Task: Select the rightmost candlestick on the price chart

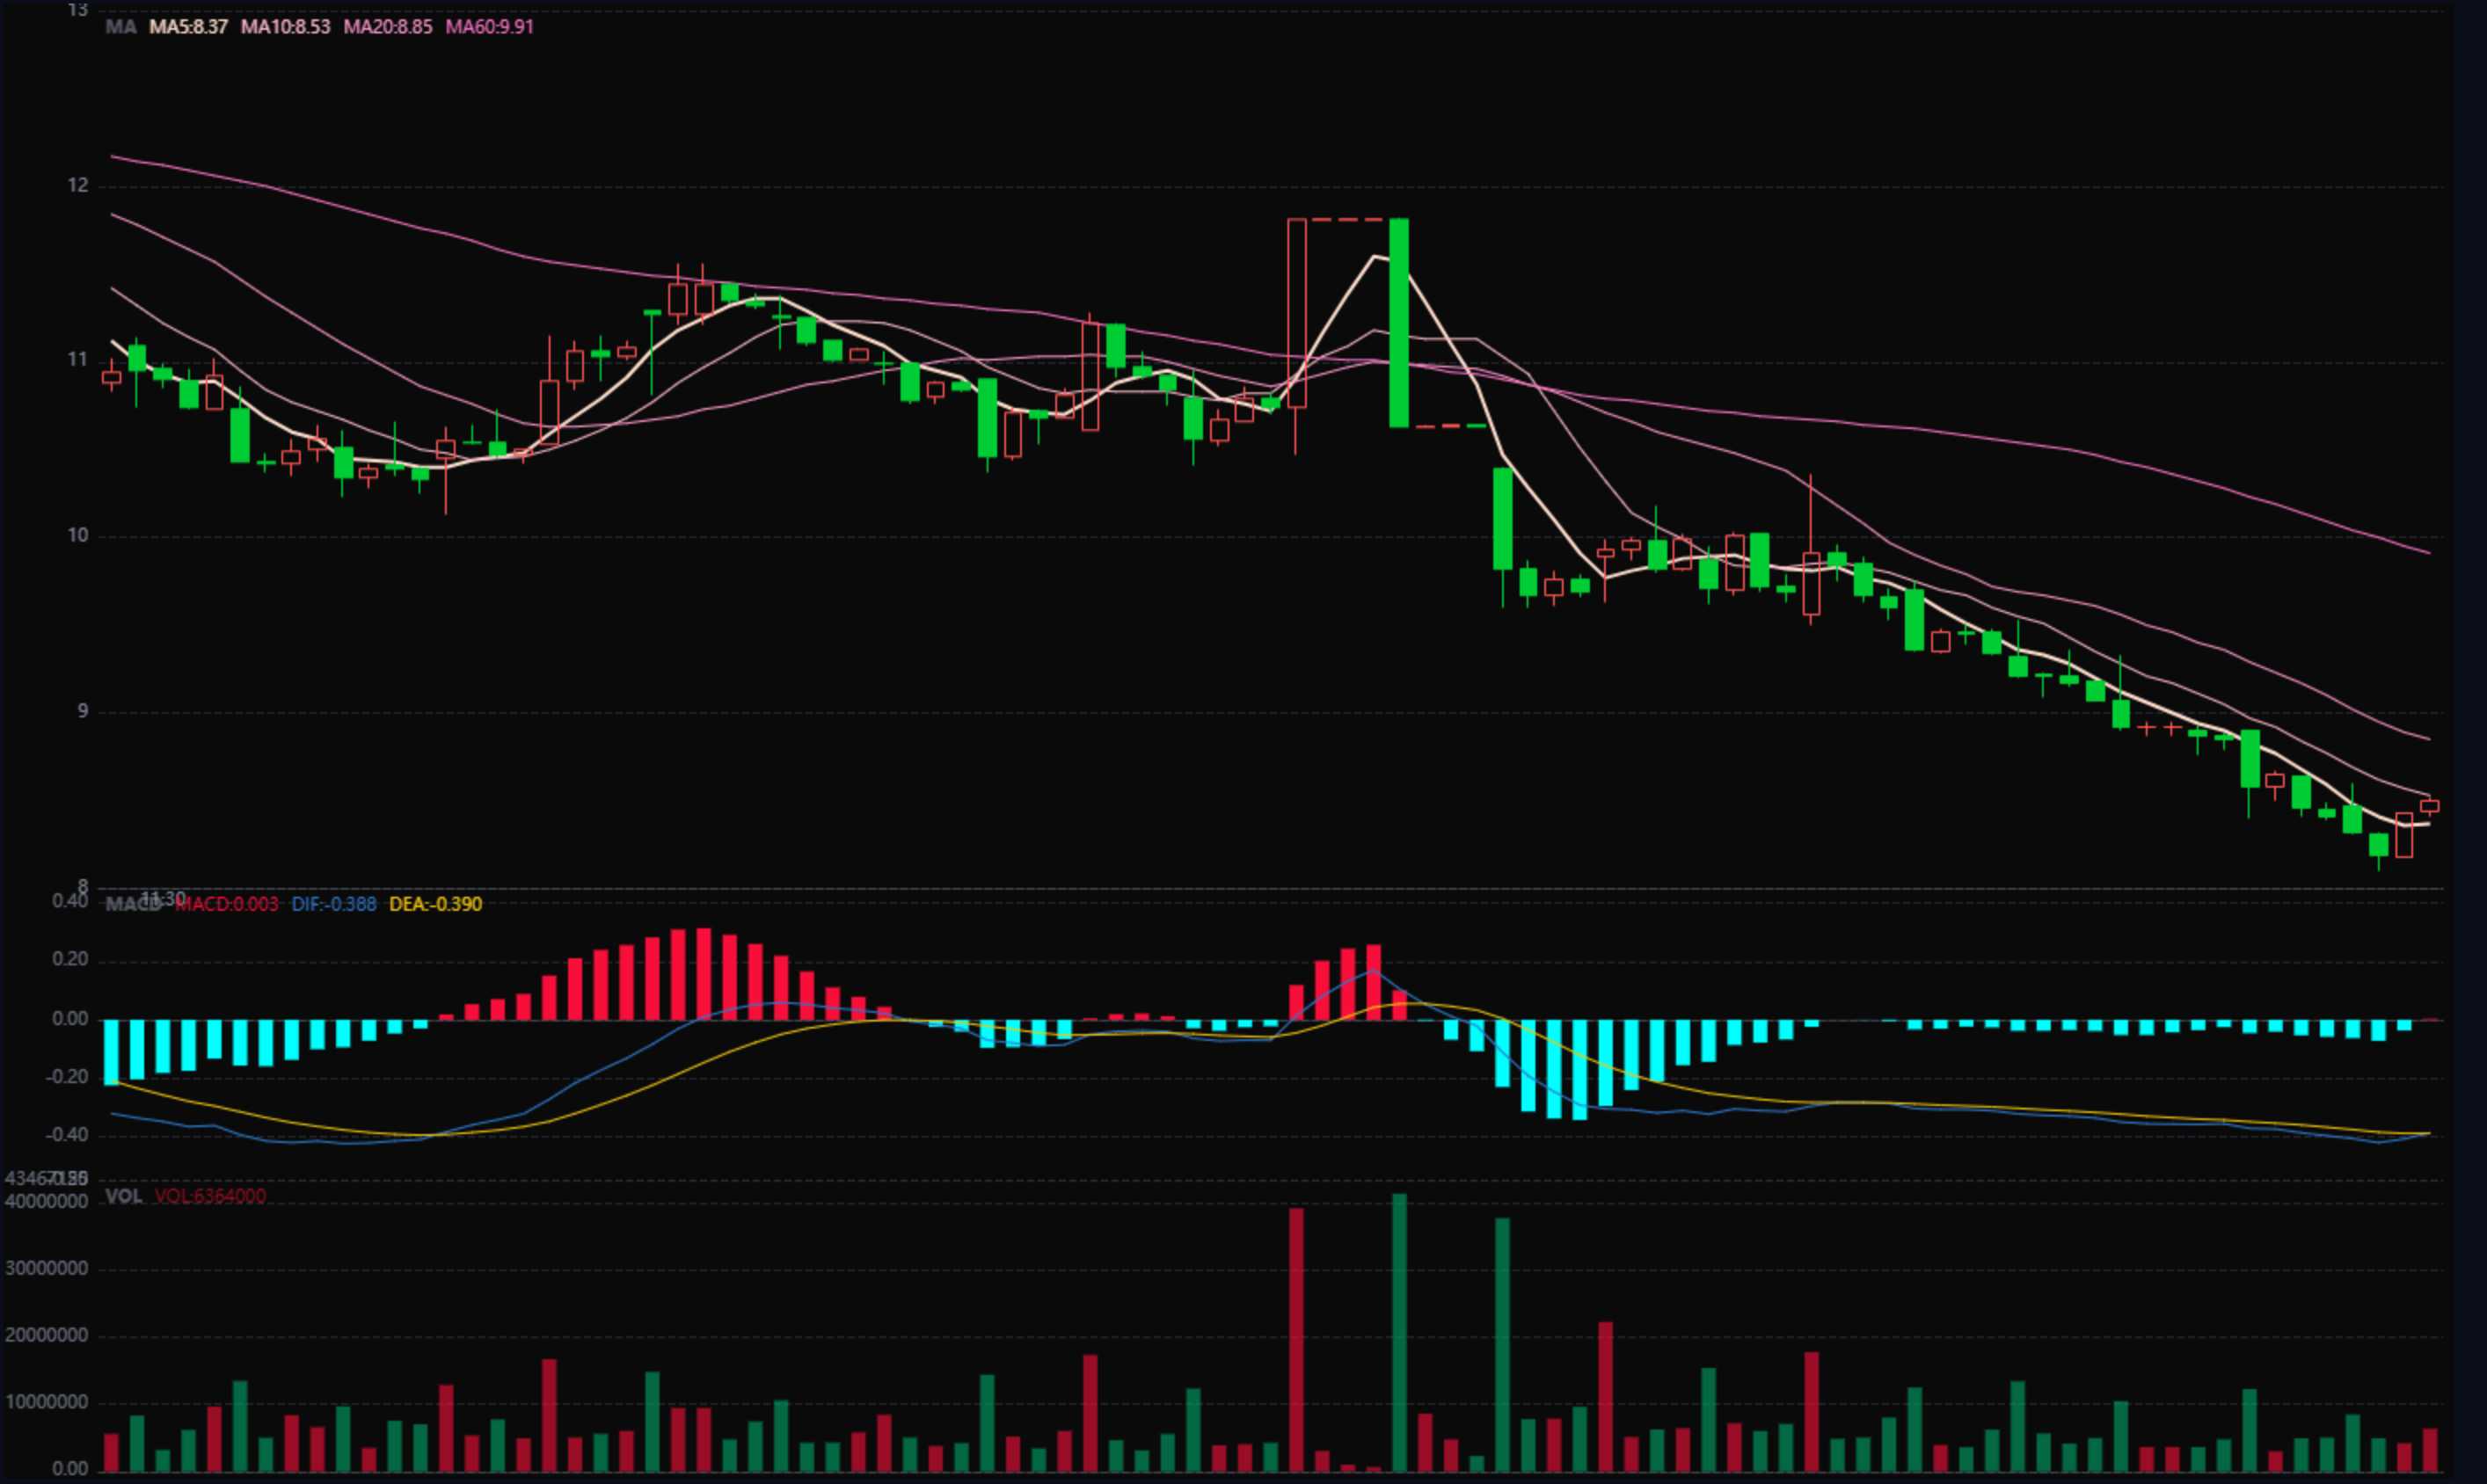Action: [x=2429, y=806]
